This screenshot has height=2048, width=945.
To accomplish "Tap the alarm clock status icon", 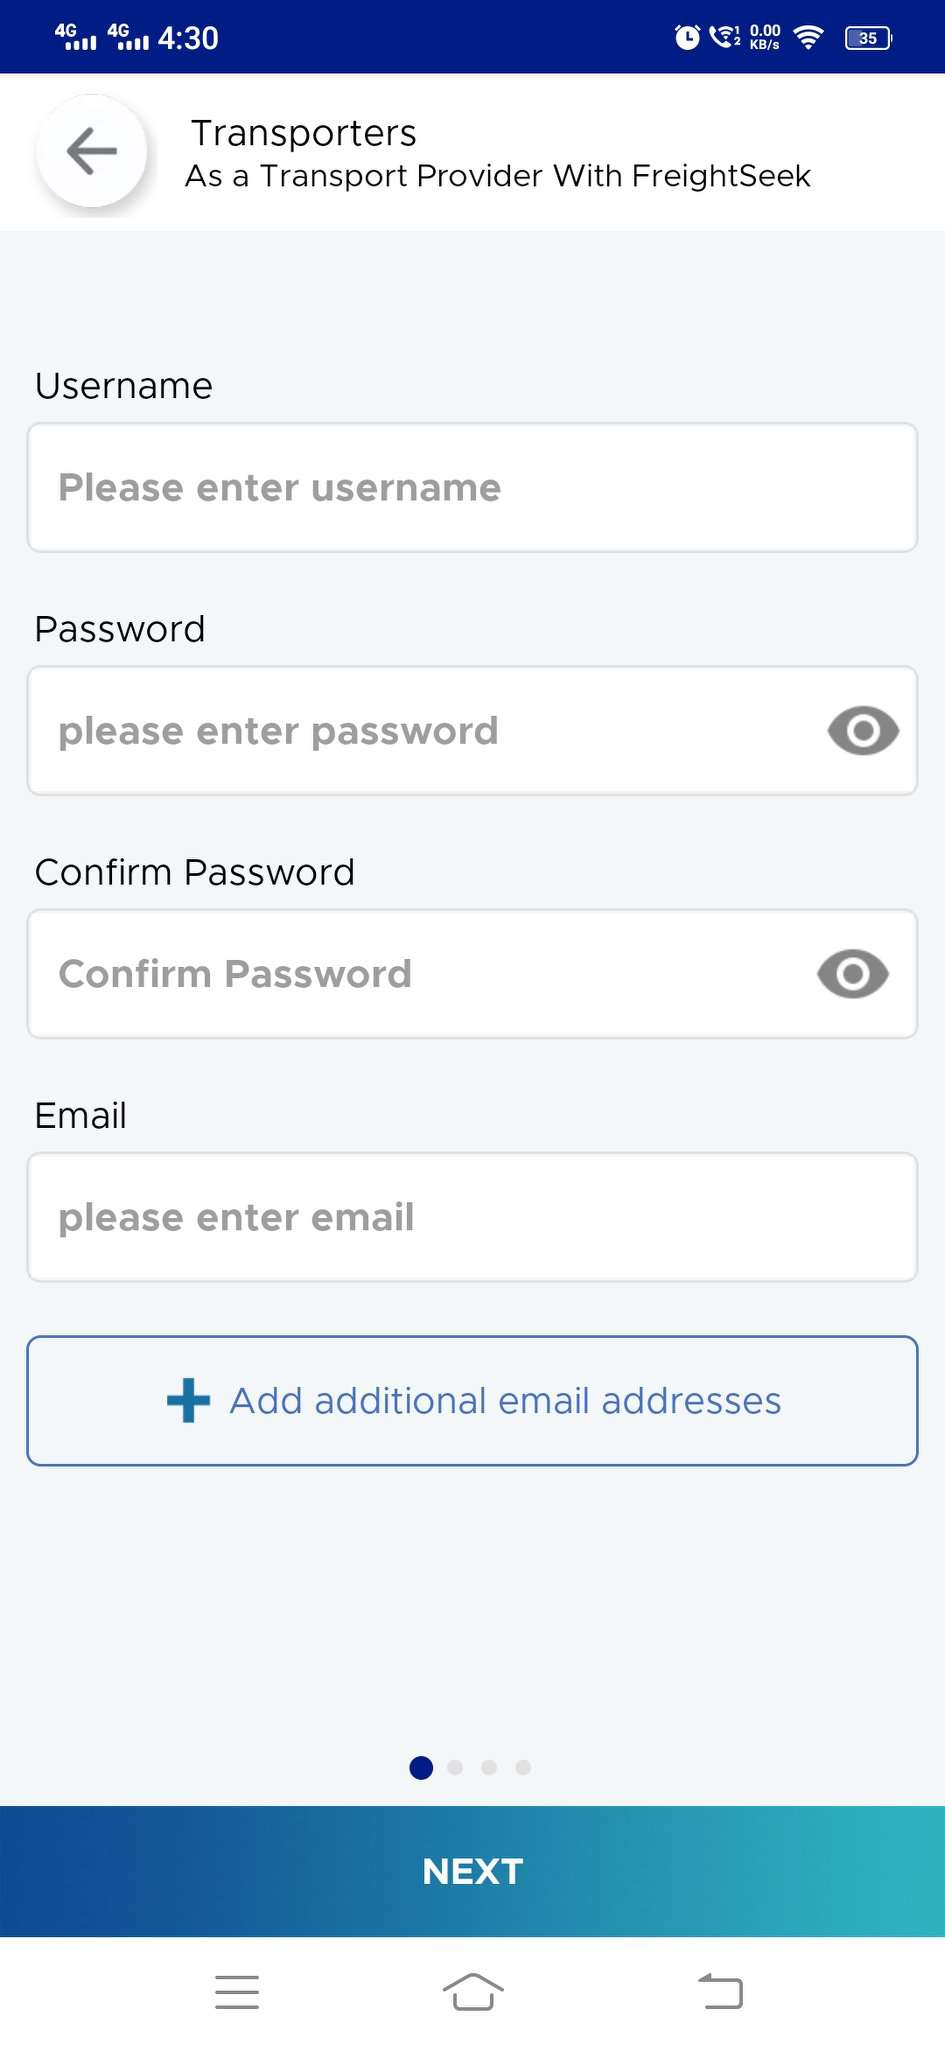I will [687, 38].
